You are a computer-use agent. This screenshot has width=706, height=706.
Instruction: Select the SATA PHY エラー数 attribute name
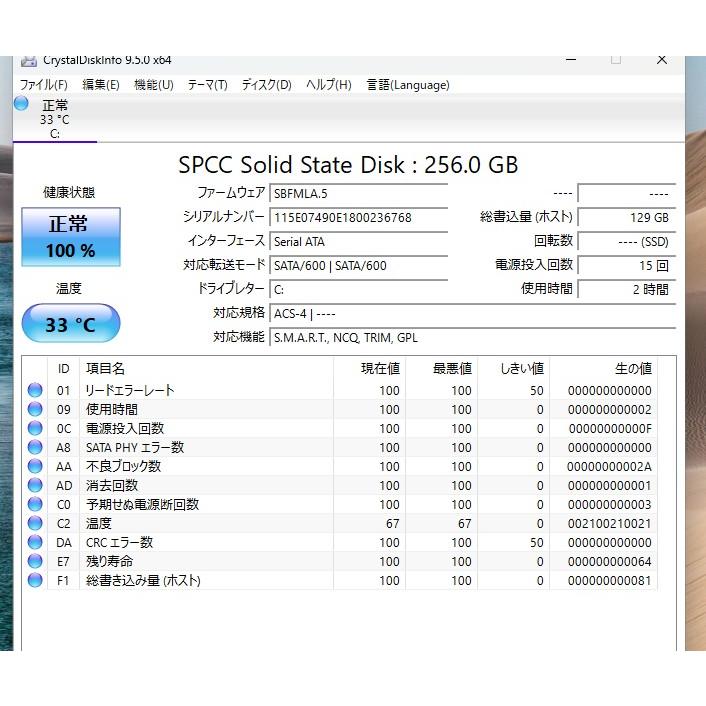(135, 447)
